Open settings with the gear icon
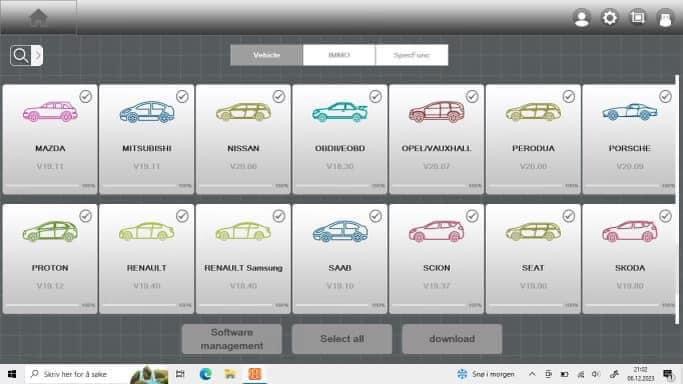The image size is (683, 384). [609, 18]
